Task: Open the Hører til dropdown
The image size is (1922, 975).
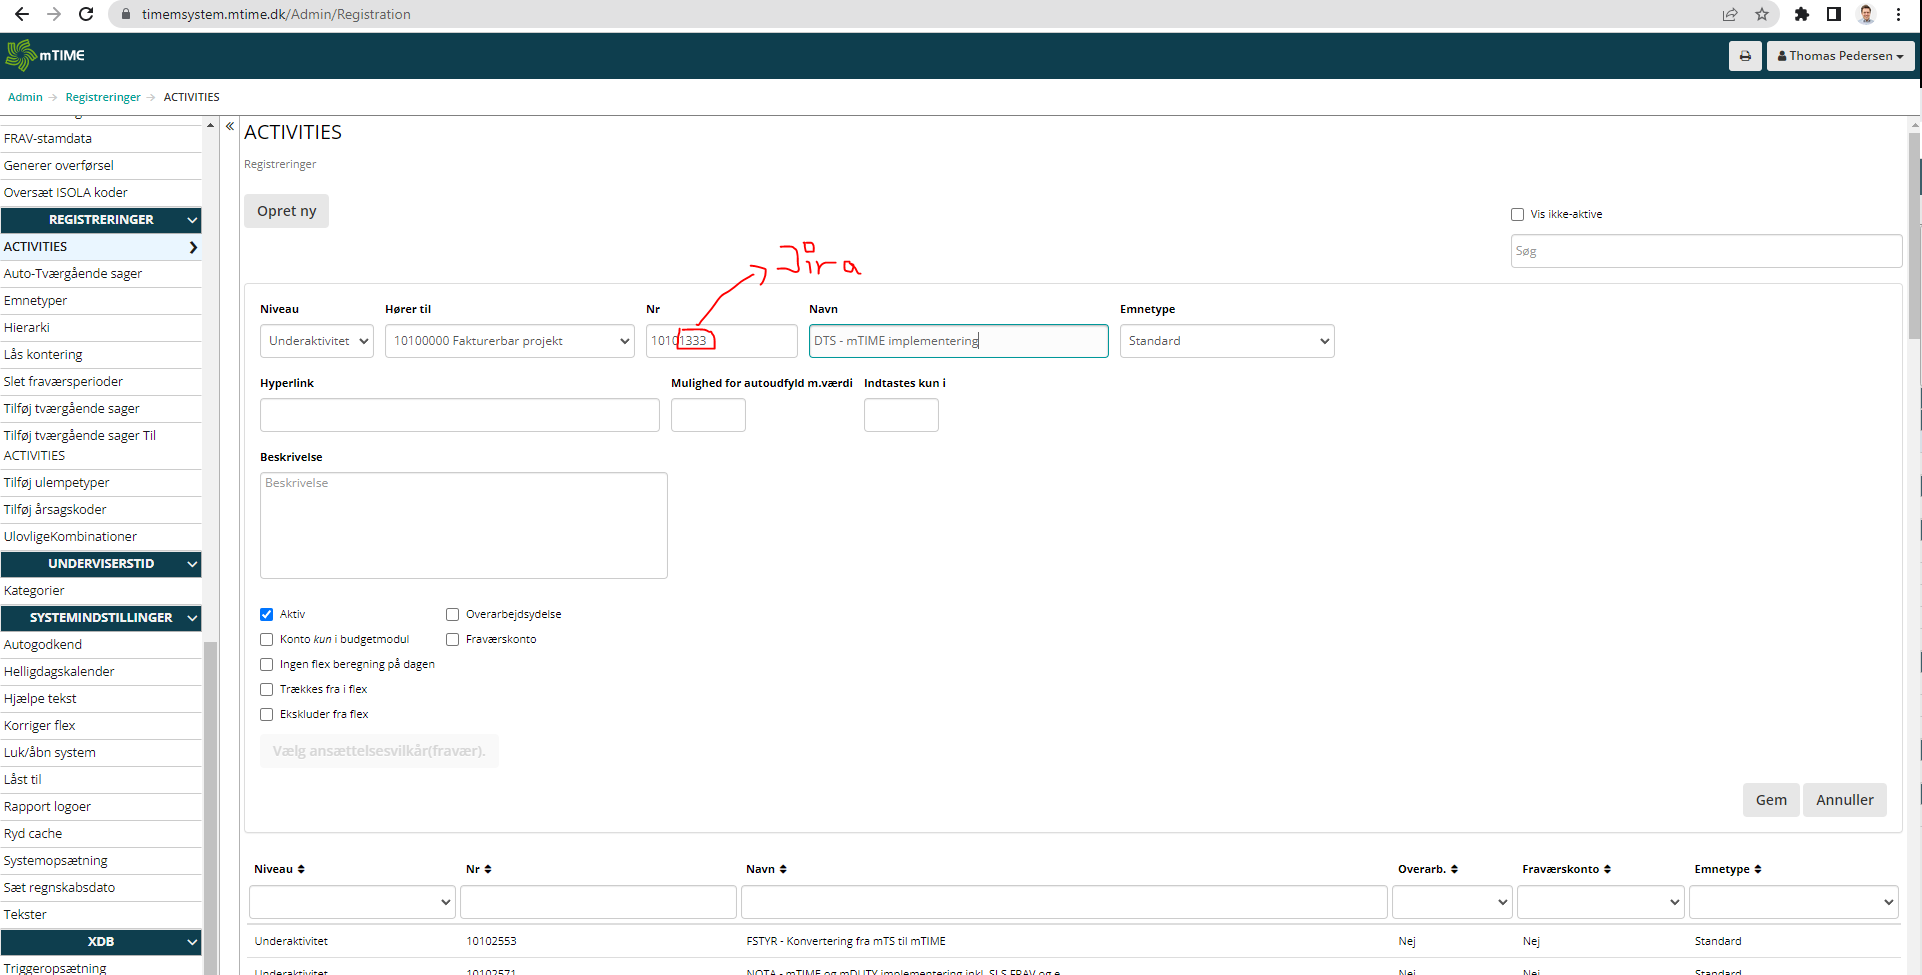Action: (x=509, y=341)
